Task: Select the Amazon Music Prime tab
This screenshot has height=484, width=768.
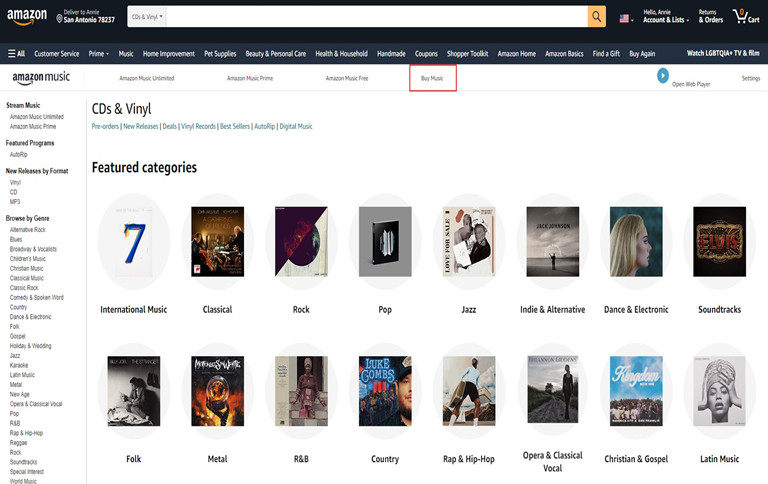Action: point(250,78)
